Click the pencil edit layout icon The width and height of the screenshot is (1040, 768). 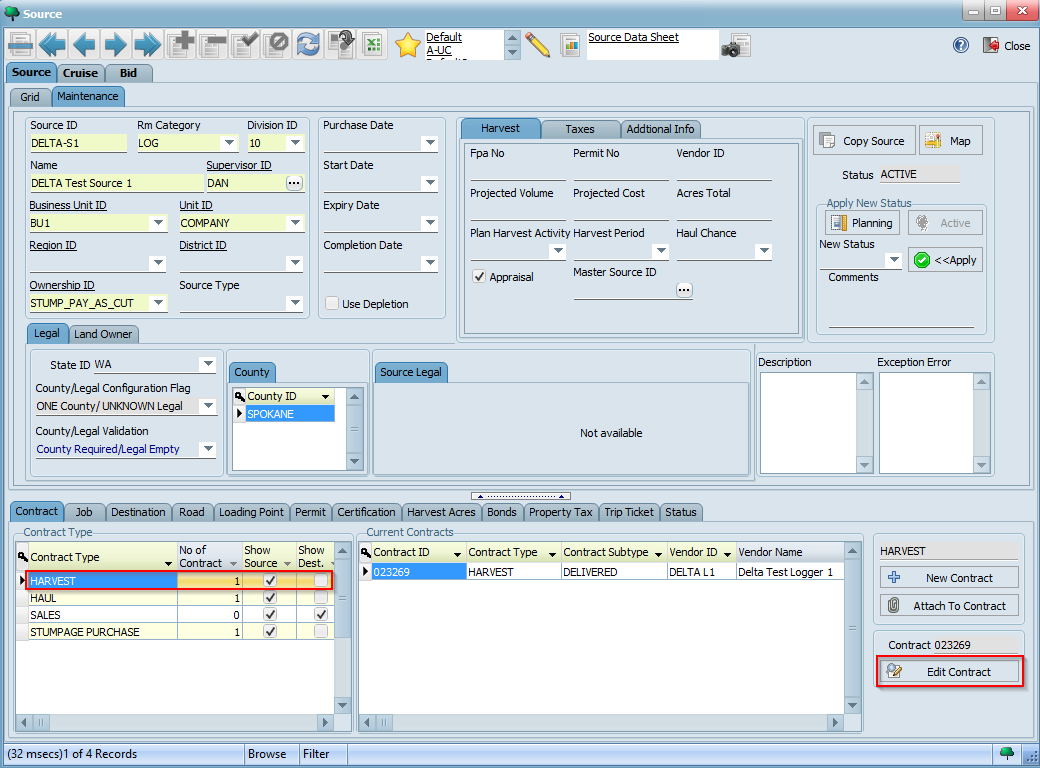click(537, 45)
